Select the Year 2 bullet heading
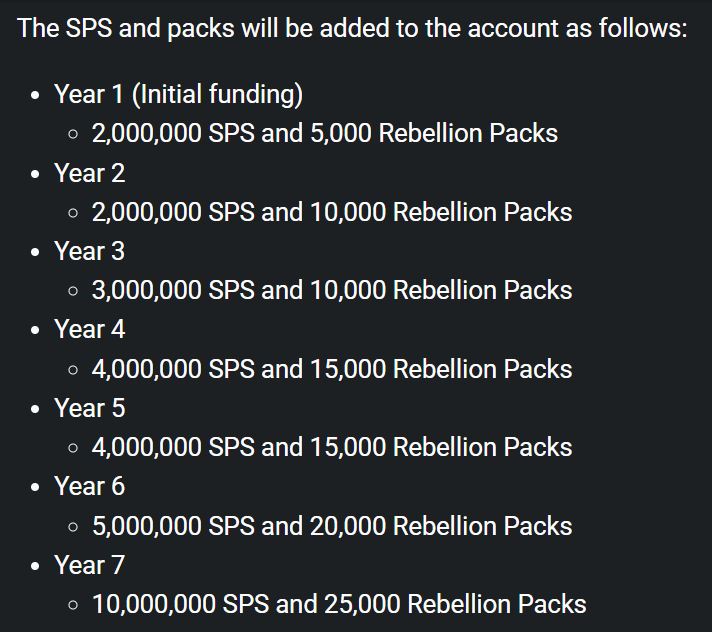This screenshot has height=632, width=712. (x=89, y=173)
